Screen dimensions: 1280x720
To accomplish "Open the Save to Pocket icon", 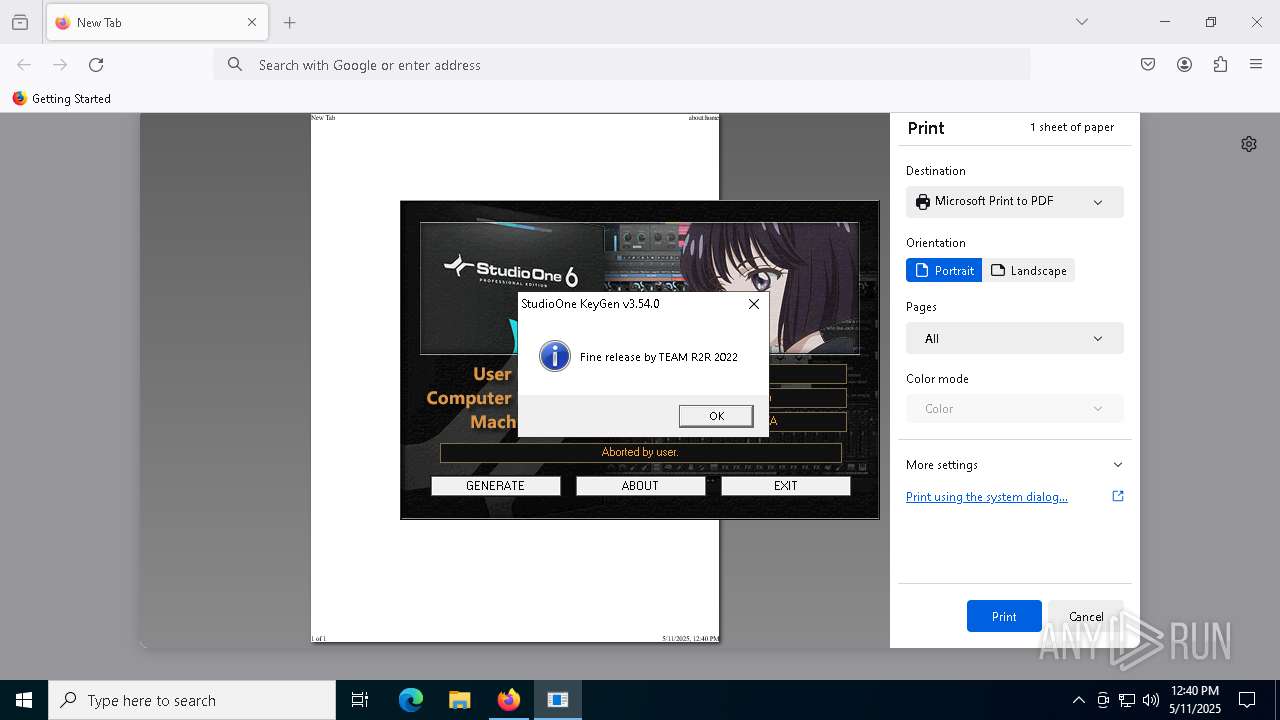I will pos(1148,65).
